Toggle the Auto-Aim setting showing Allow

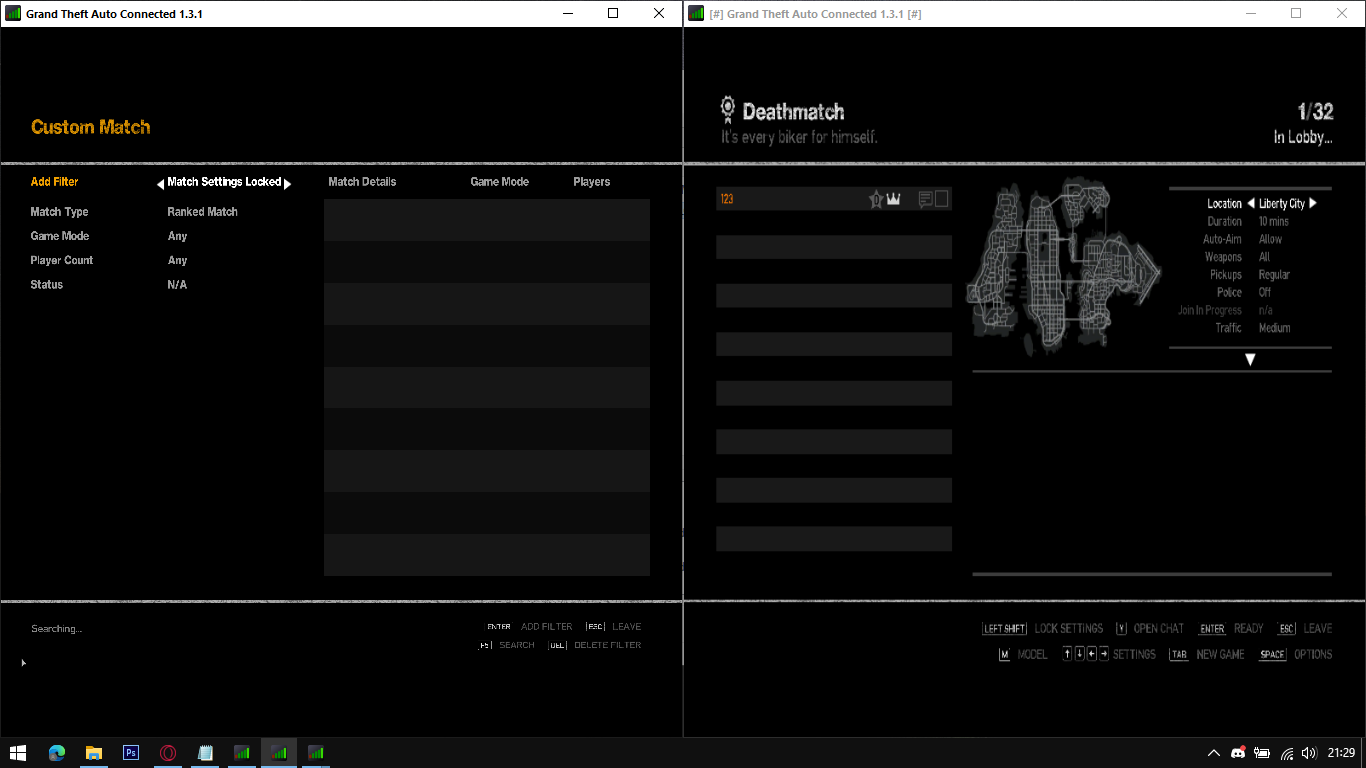(x=1270, y=239)
